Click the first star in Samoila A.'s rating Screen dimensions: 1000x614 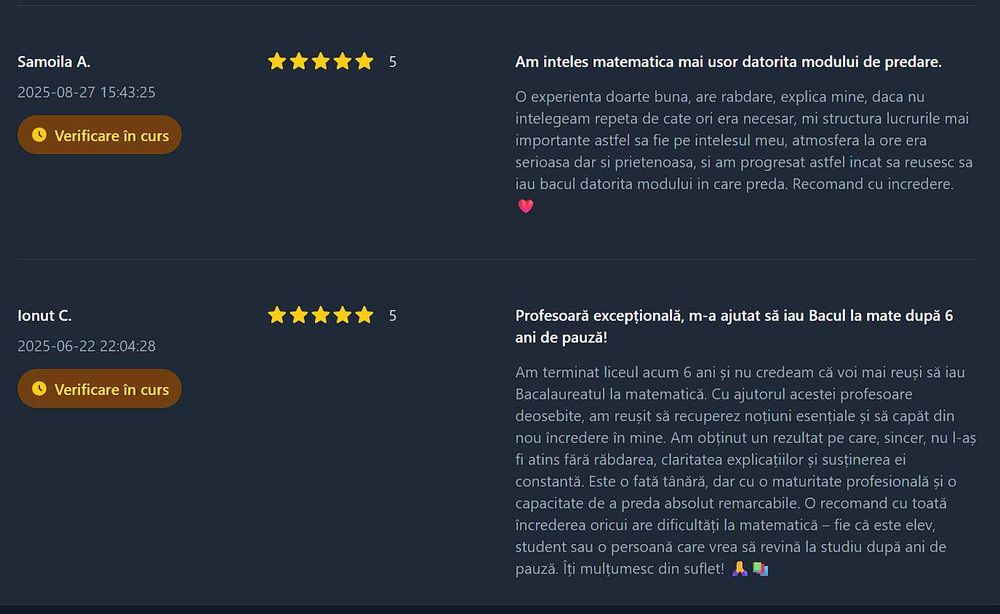pyautogui.click(x=277, y=62)
